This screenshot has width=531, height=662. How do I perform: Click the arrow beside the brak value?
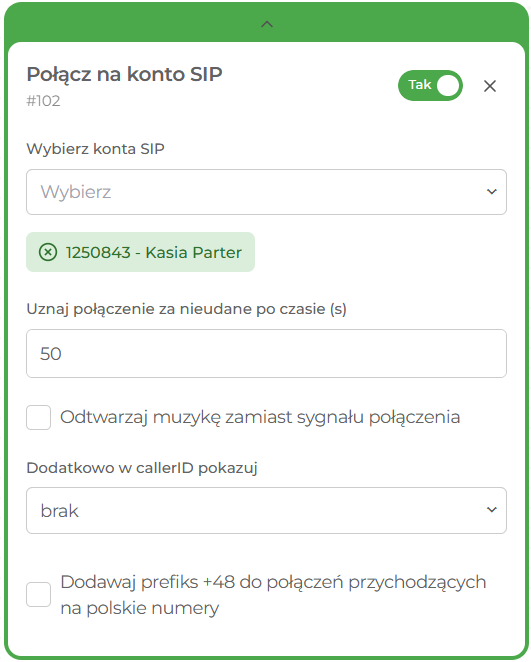point(492,510)
